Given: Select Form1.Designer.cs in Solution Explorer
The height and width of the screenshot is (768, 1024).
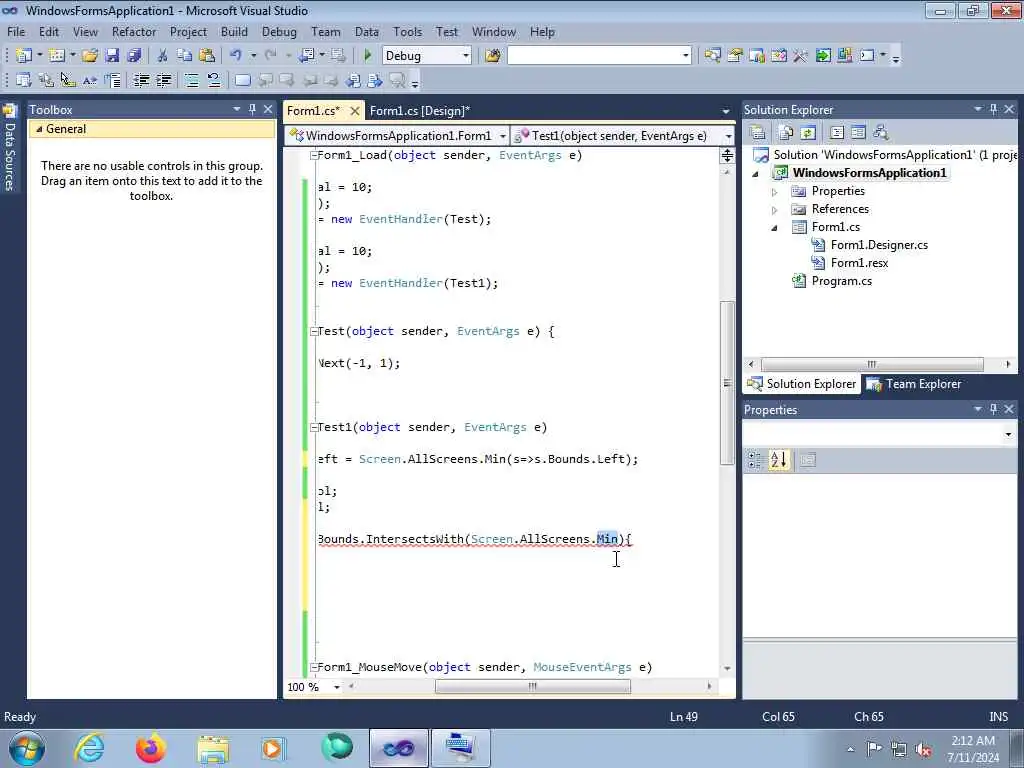Looking at the screenshot, I should [x=879, y=245].
